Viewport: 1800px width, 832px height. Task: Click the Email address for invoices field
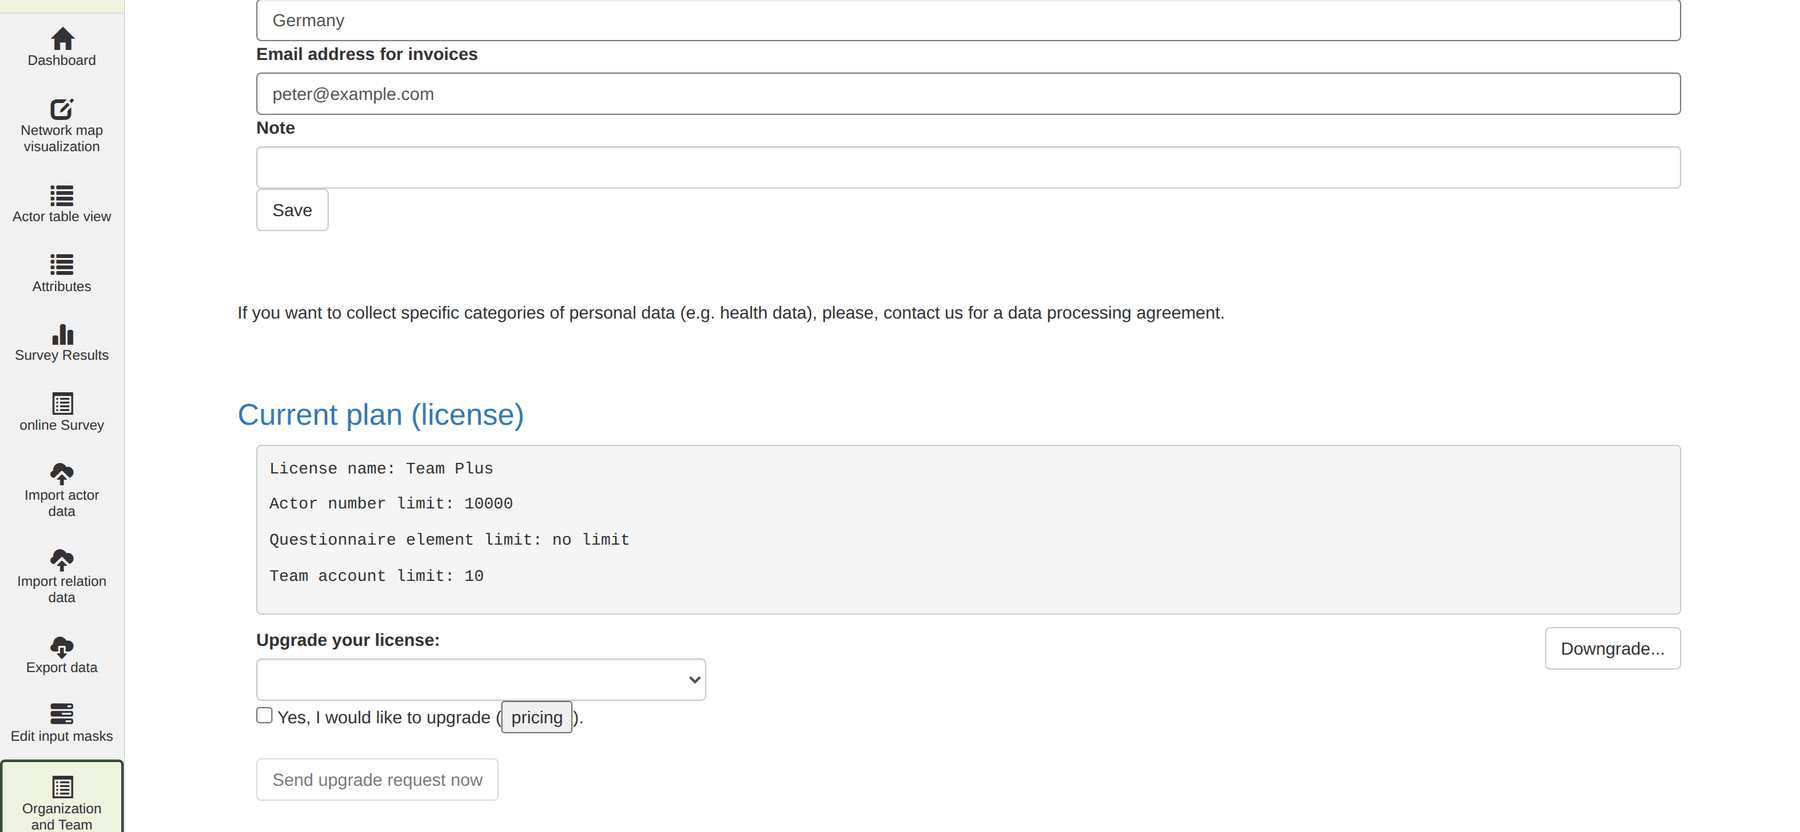[968, 94]
